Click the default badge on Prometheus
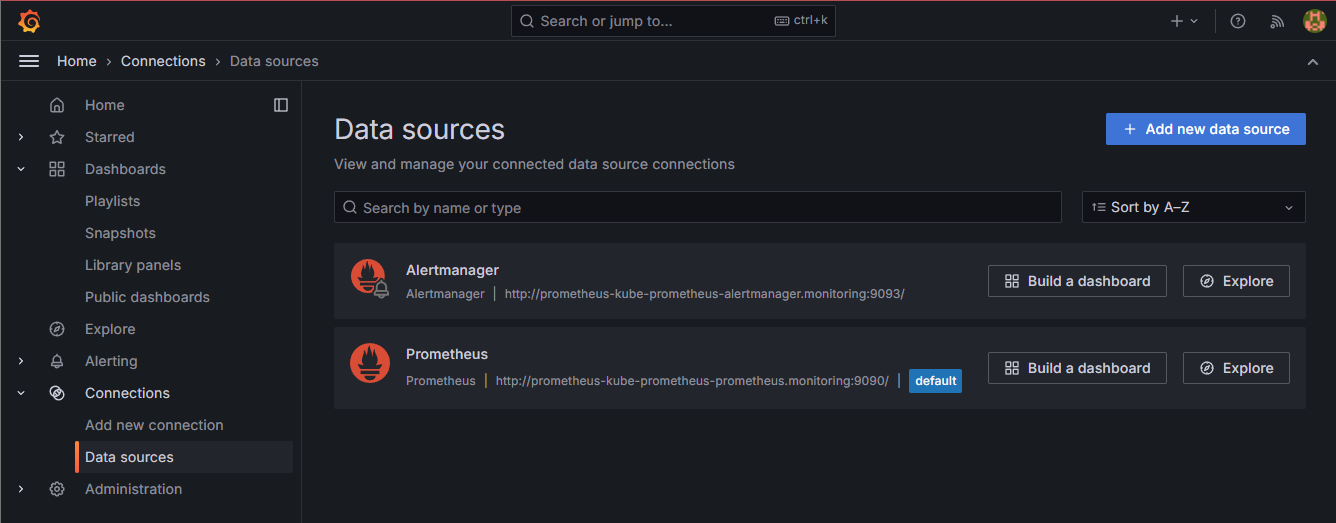This screenshot has height=523, width=1336. 935,381
